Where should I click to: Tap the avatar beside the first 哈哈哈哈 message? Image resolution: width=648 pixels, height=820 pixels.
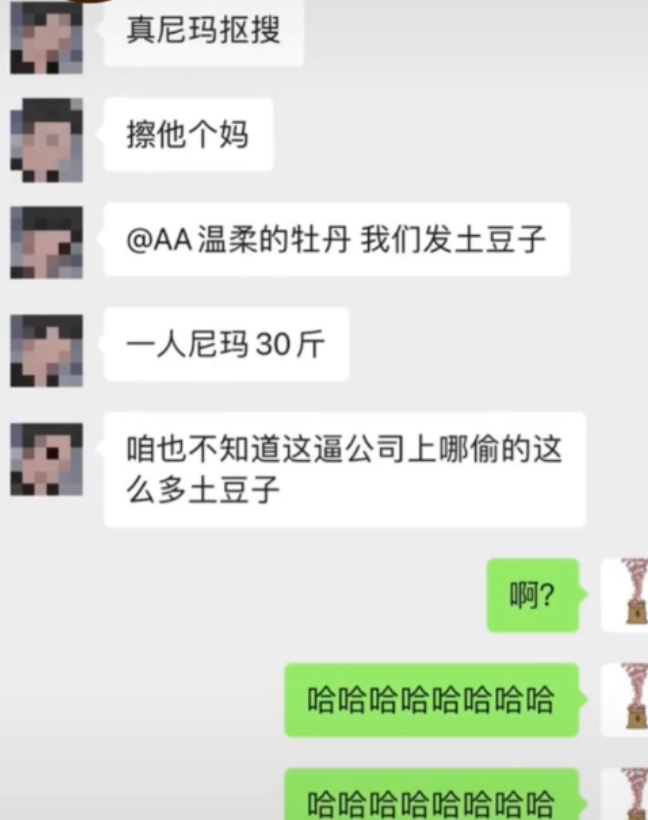point(624,700)
